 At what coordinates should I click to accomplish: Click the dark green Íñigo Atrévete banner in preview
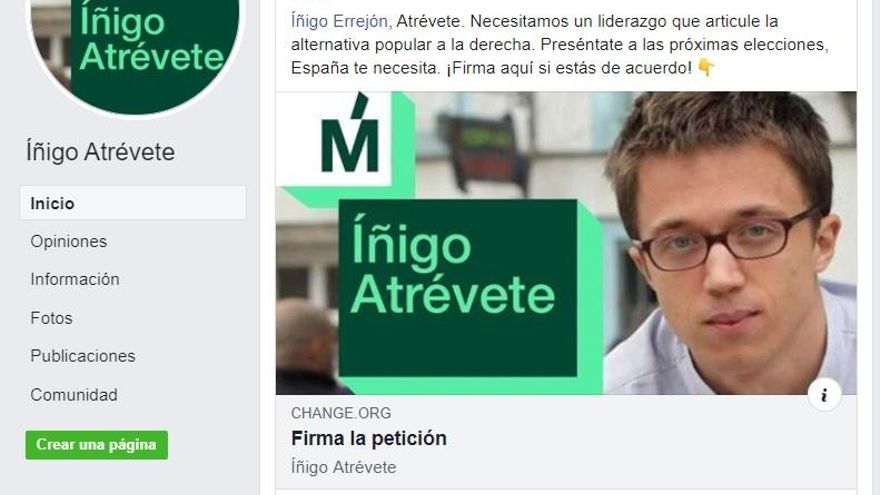(x=457, y=287)
